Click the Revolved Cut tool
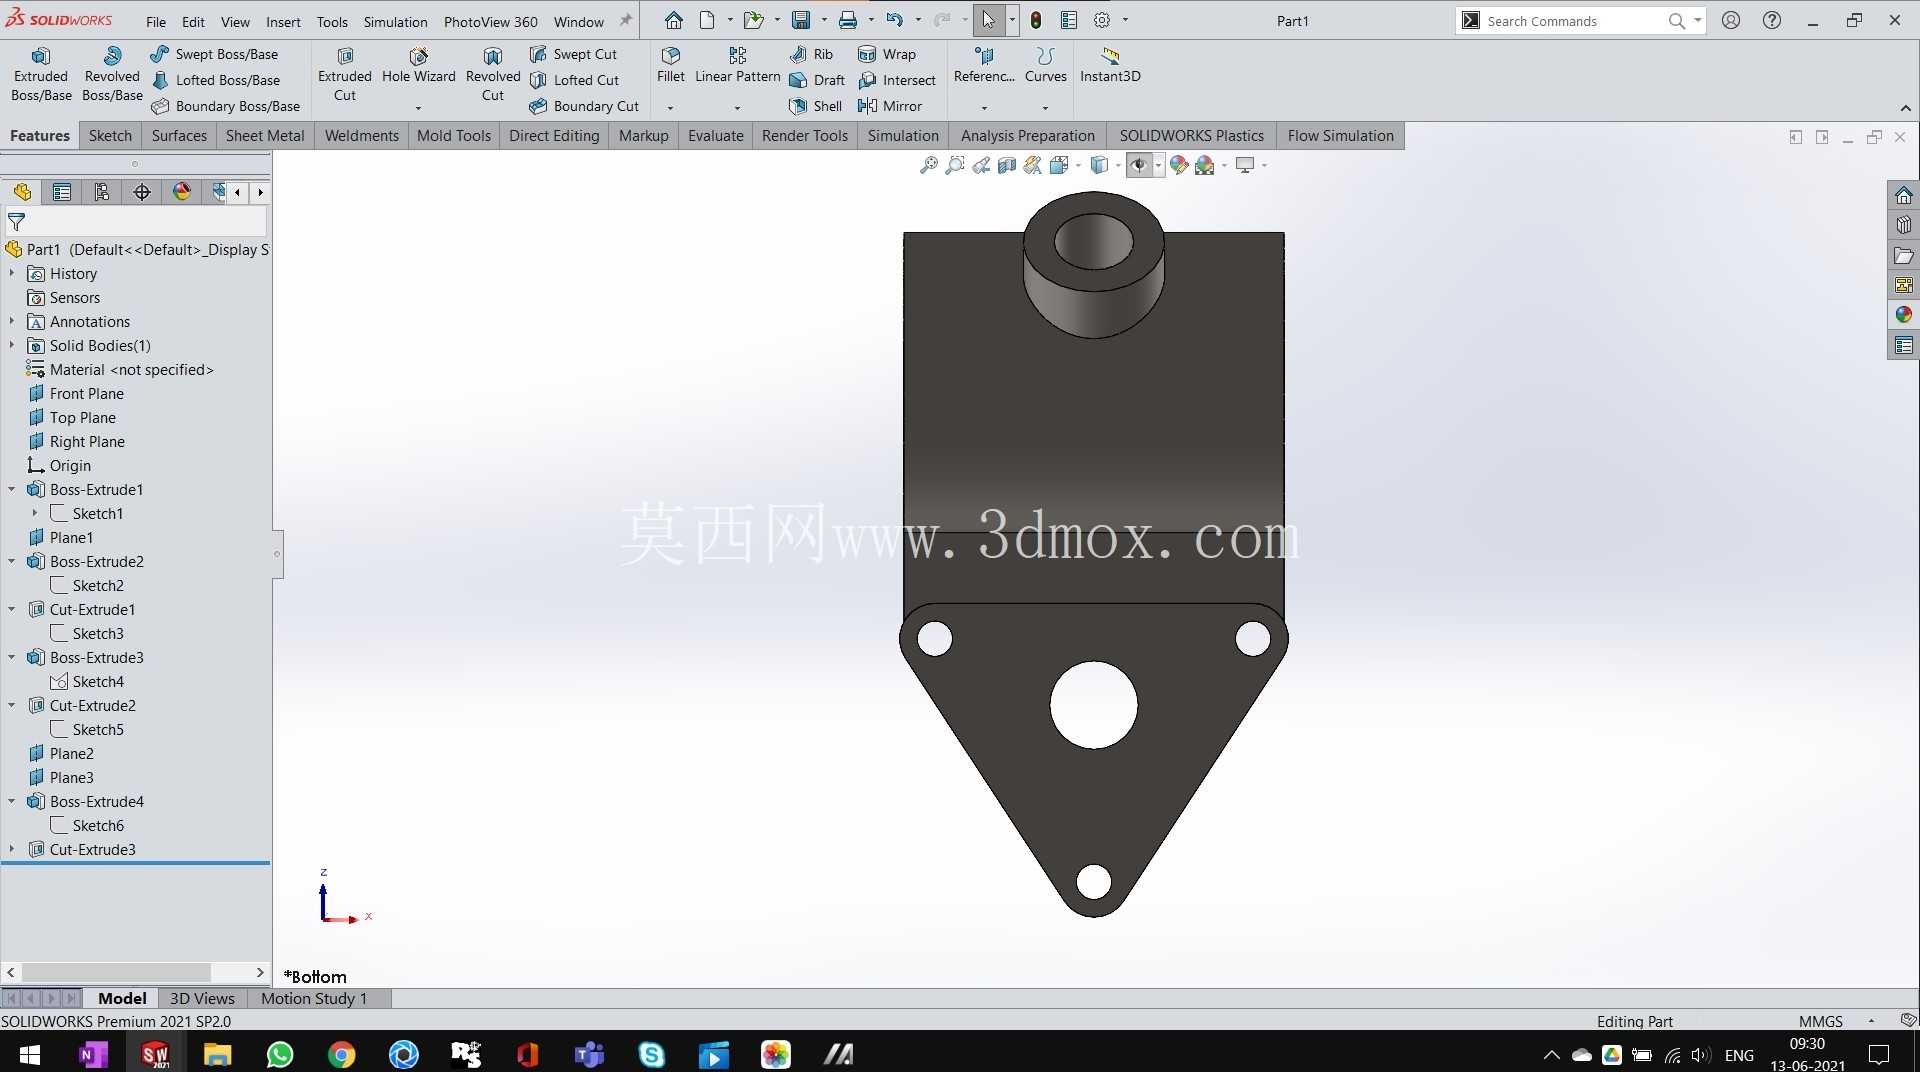The image size is (1920, 1072). [x=493, y=74]
